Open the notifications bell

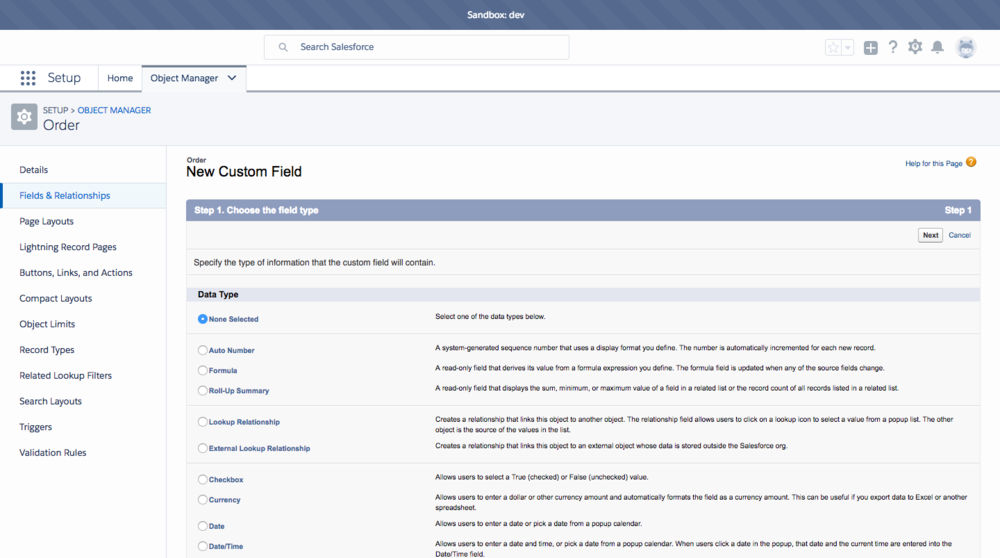pyautogui.click(x=938, y=47)
